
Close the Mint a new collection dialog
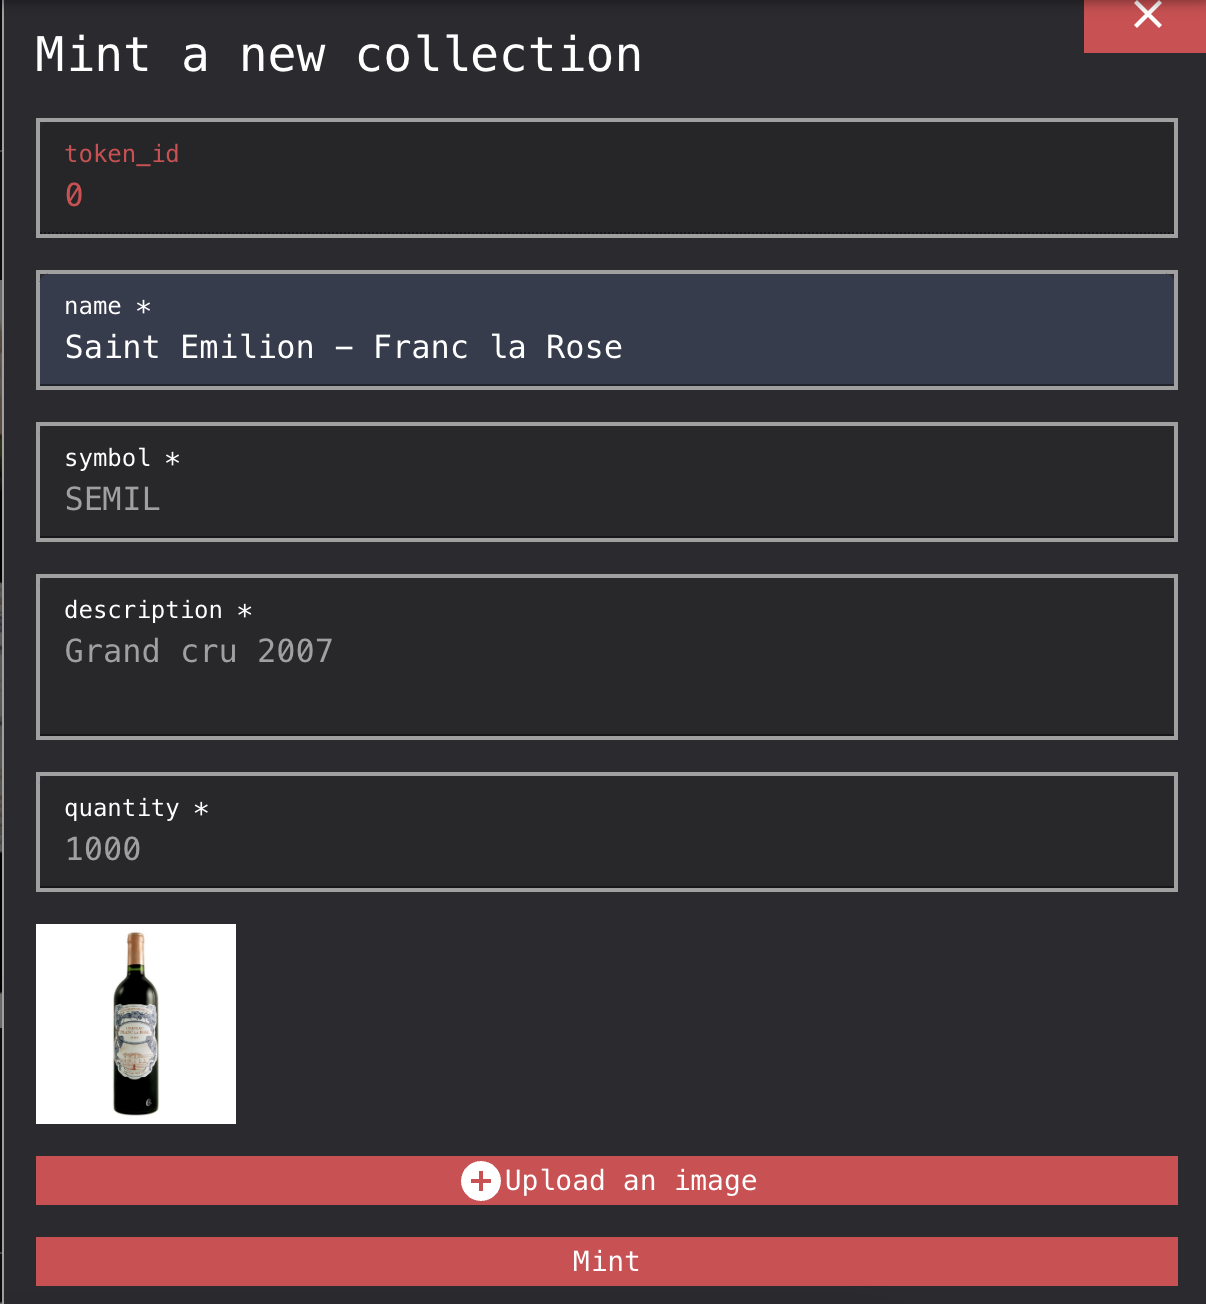pos(1147,18)
